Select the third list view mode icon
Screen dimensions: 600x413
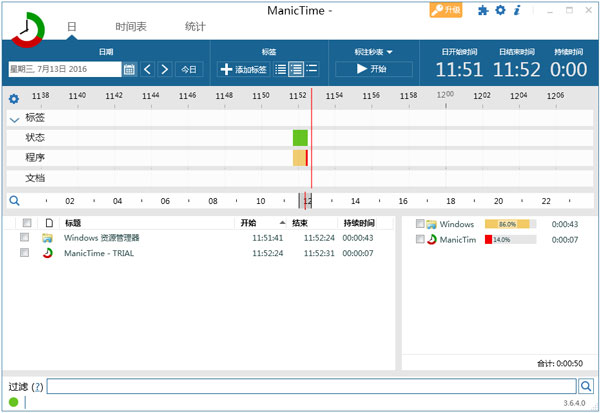[x=312, y=69]
